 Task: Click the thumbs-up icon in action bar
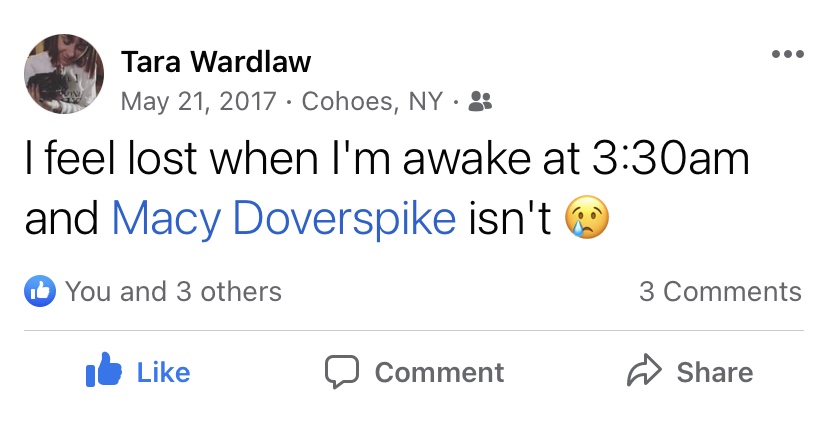pos(105,372)
